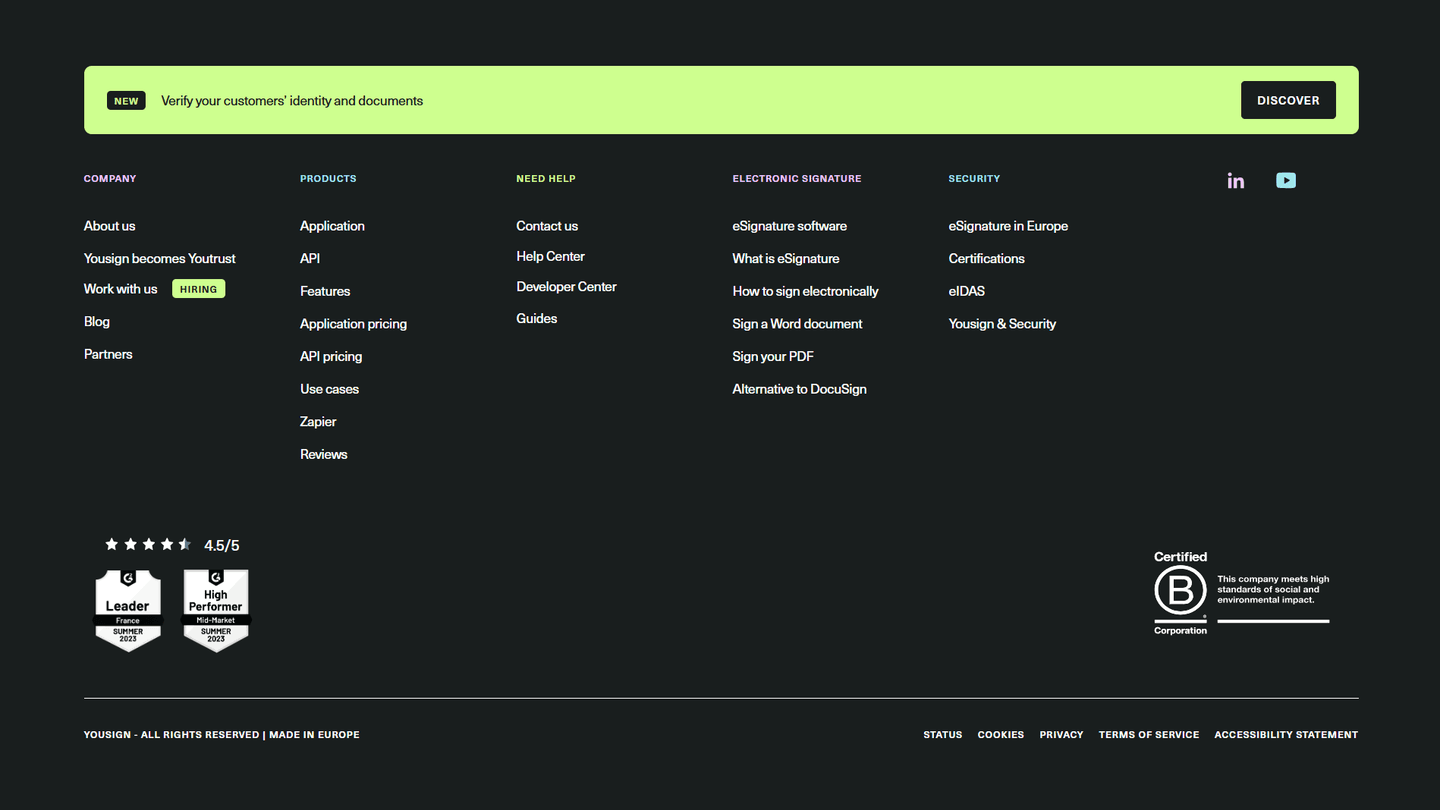Open API pricing link
This screenshot has width=1440, height=810.
[331, 356]
